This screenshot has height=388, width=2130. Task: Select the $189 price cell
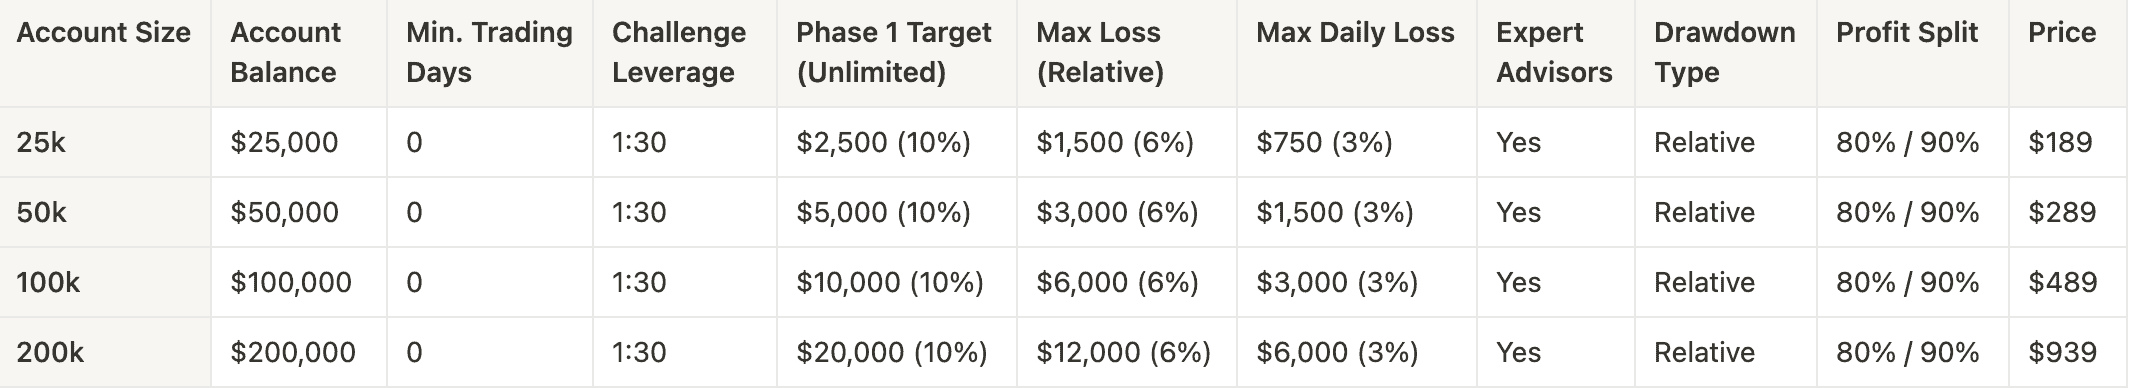pos(2060,142)
